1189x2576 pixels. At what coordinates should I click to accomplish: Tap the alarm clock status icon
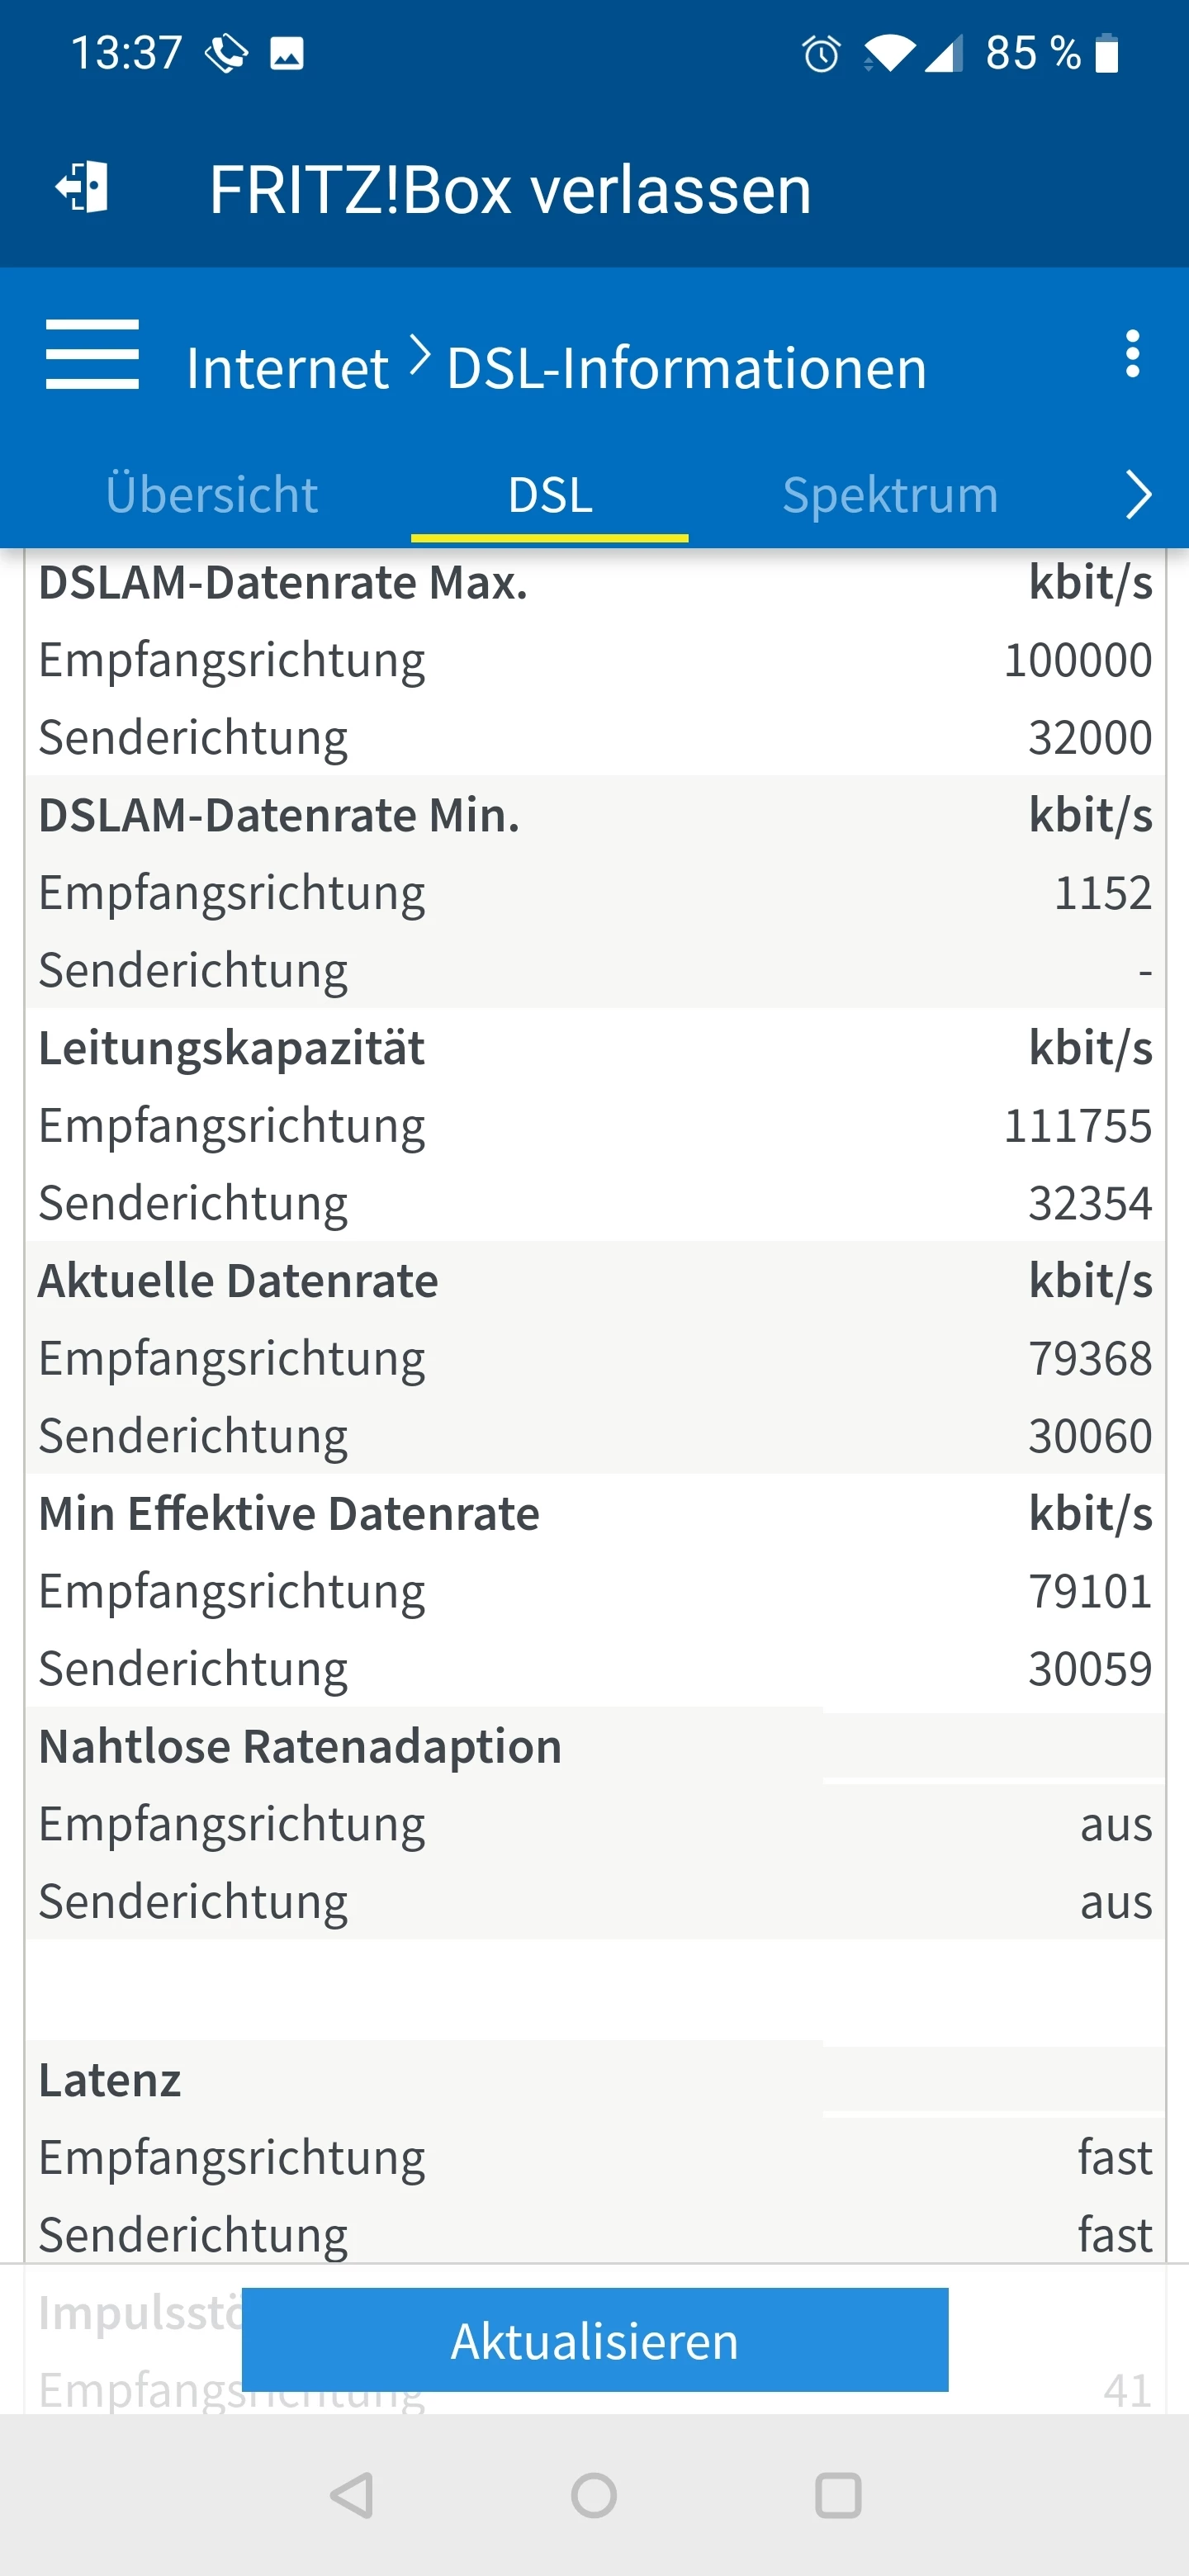click(x=821, y=54)
